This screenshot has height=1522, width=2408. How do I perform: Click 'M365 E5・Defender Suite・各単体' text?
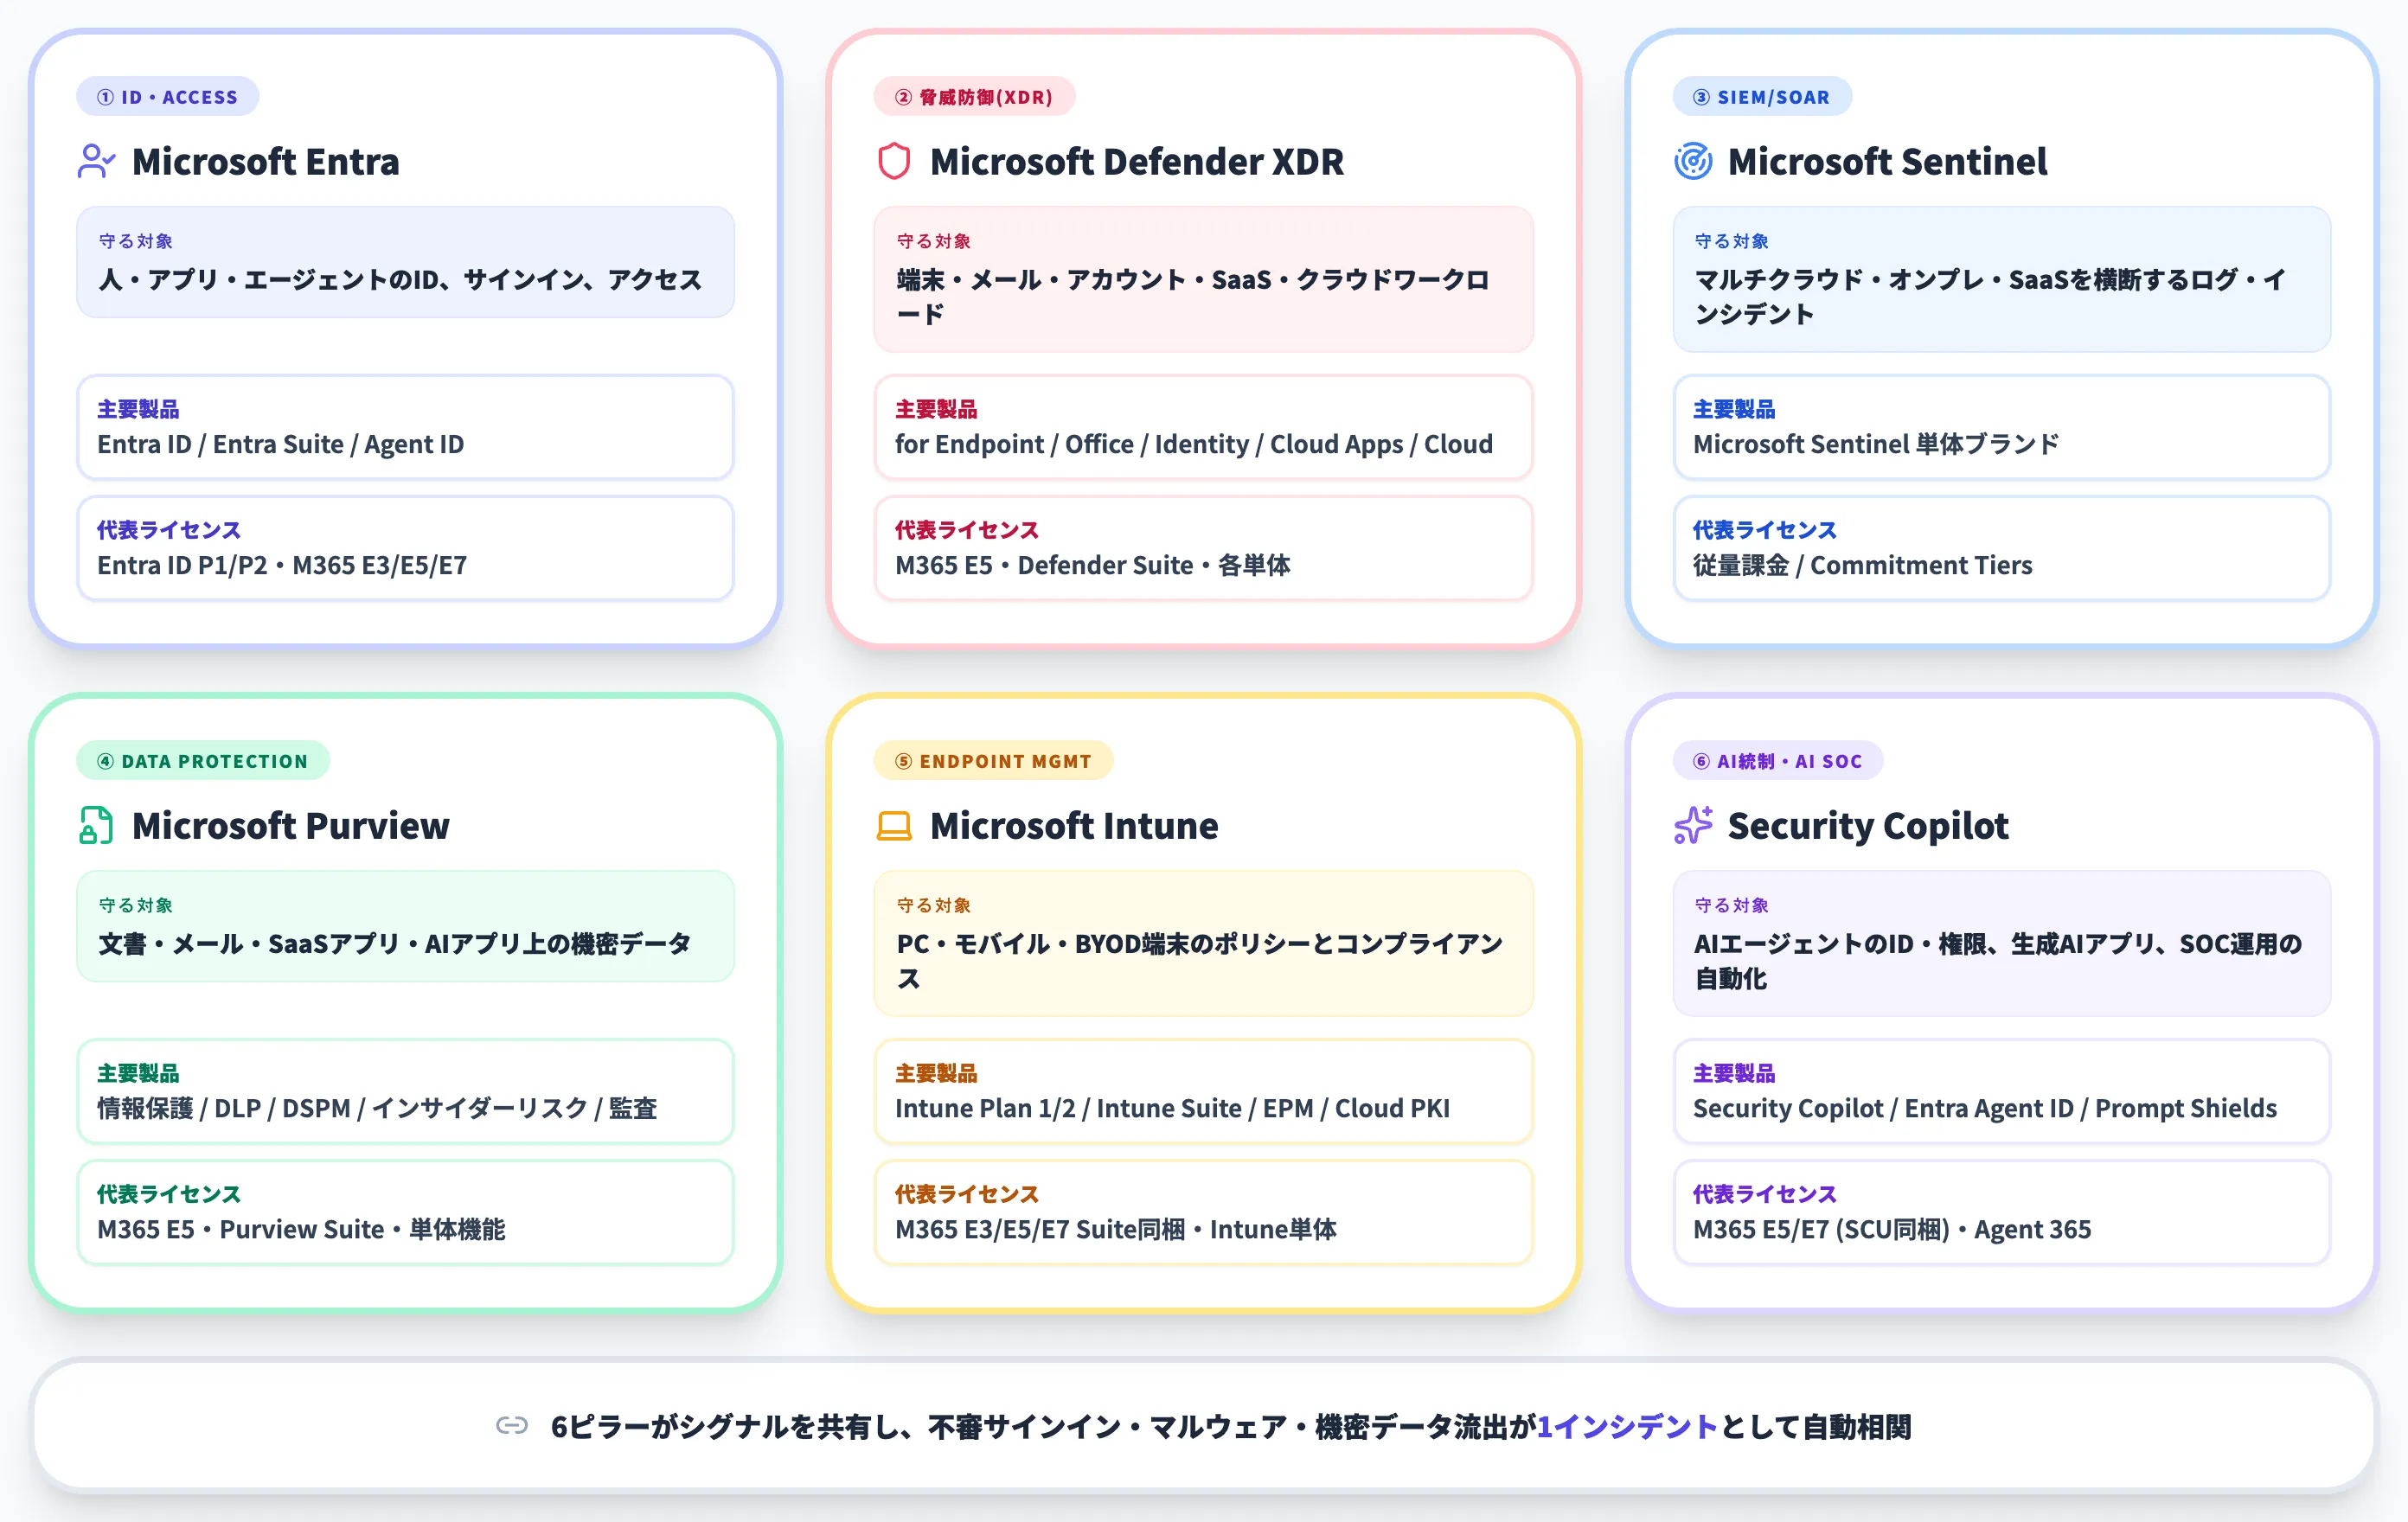(1092, 565)
